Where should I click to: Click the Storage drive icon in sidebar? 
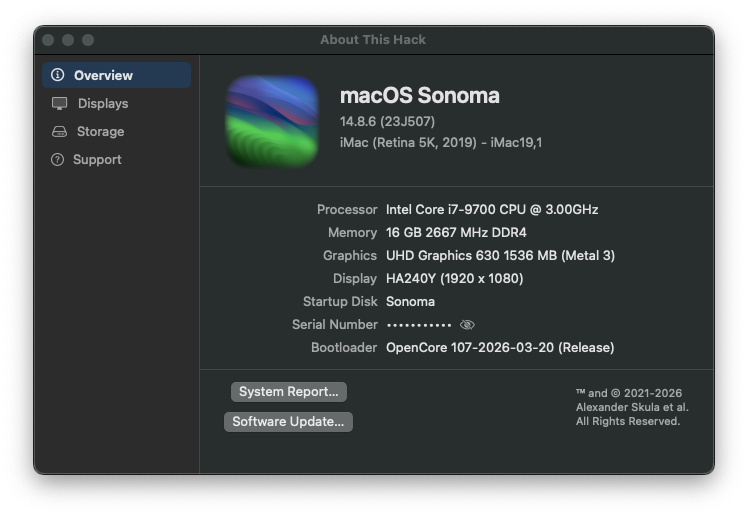point(59,131)
